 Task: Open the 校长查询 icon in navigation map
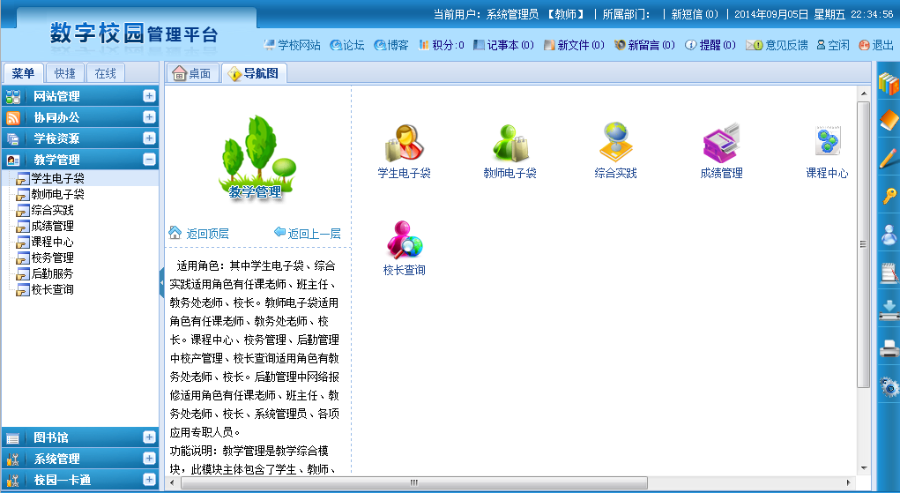[405, 239]
